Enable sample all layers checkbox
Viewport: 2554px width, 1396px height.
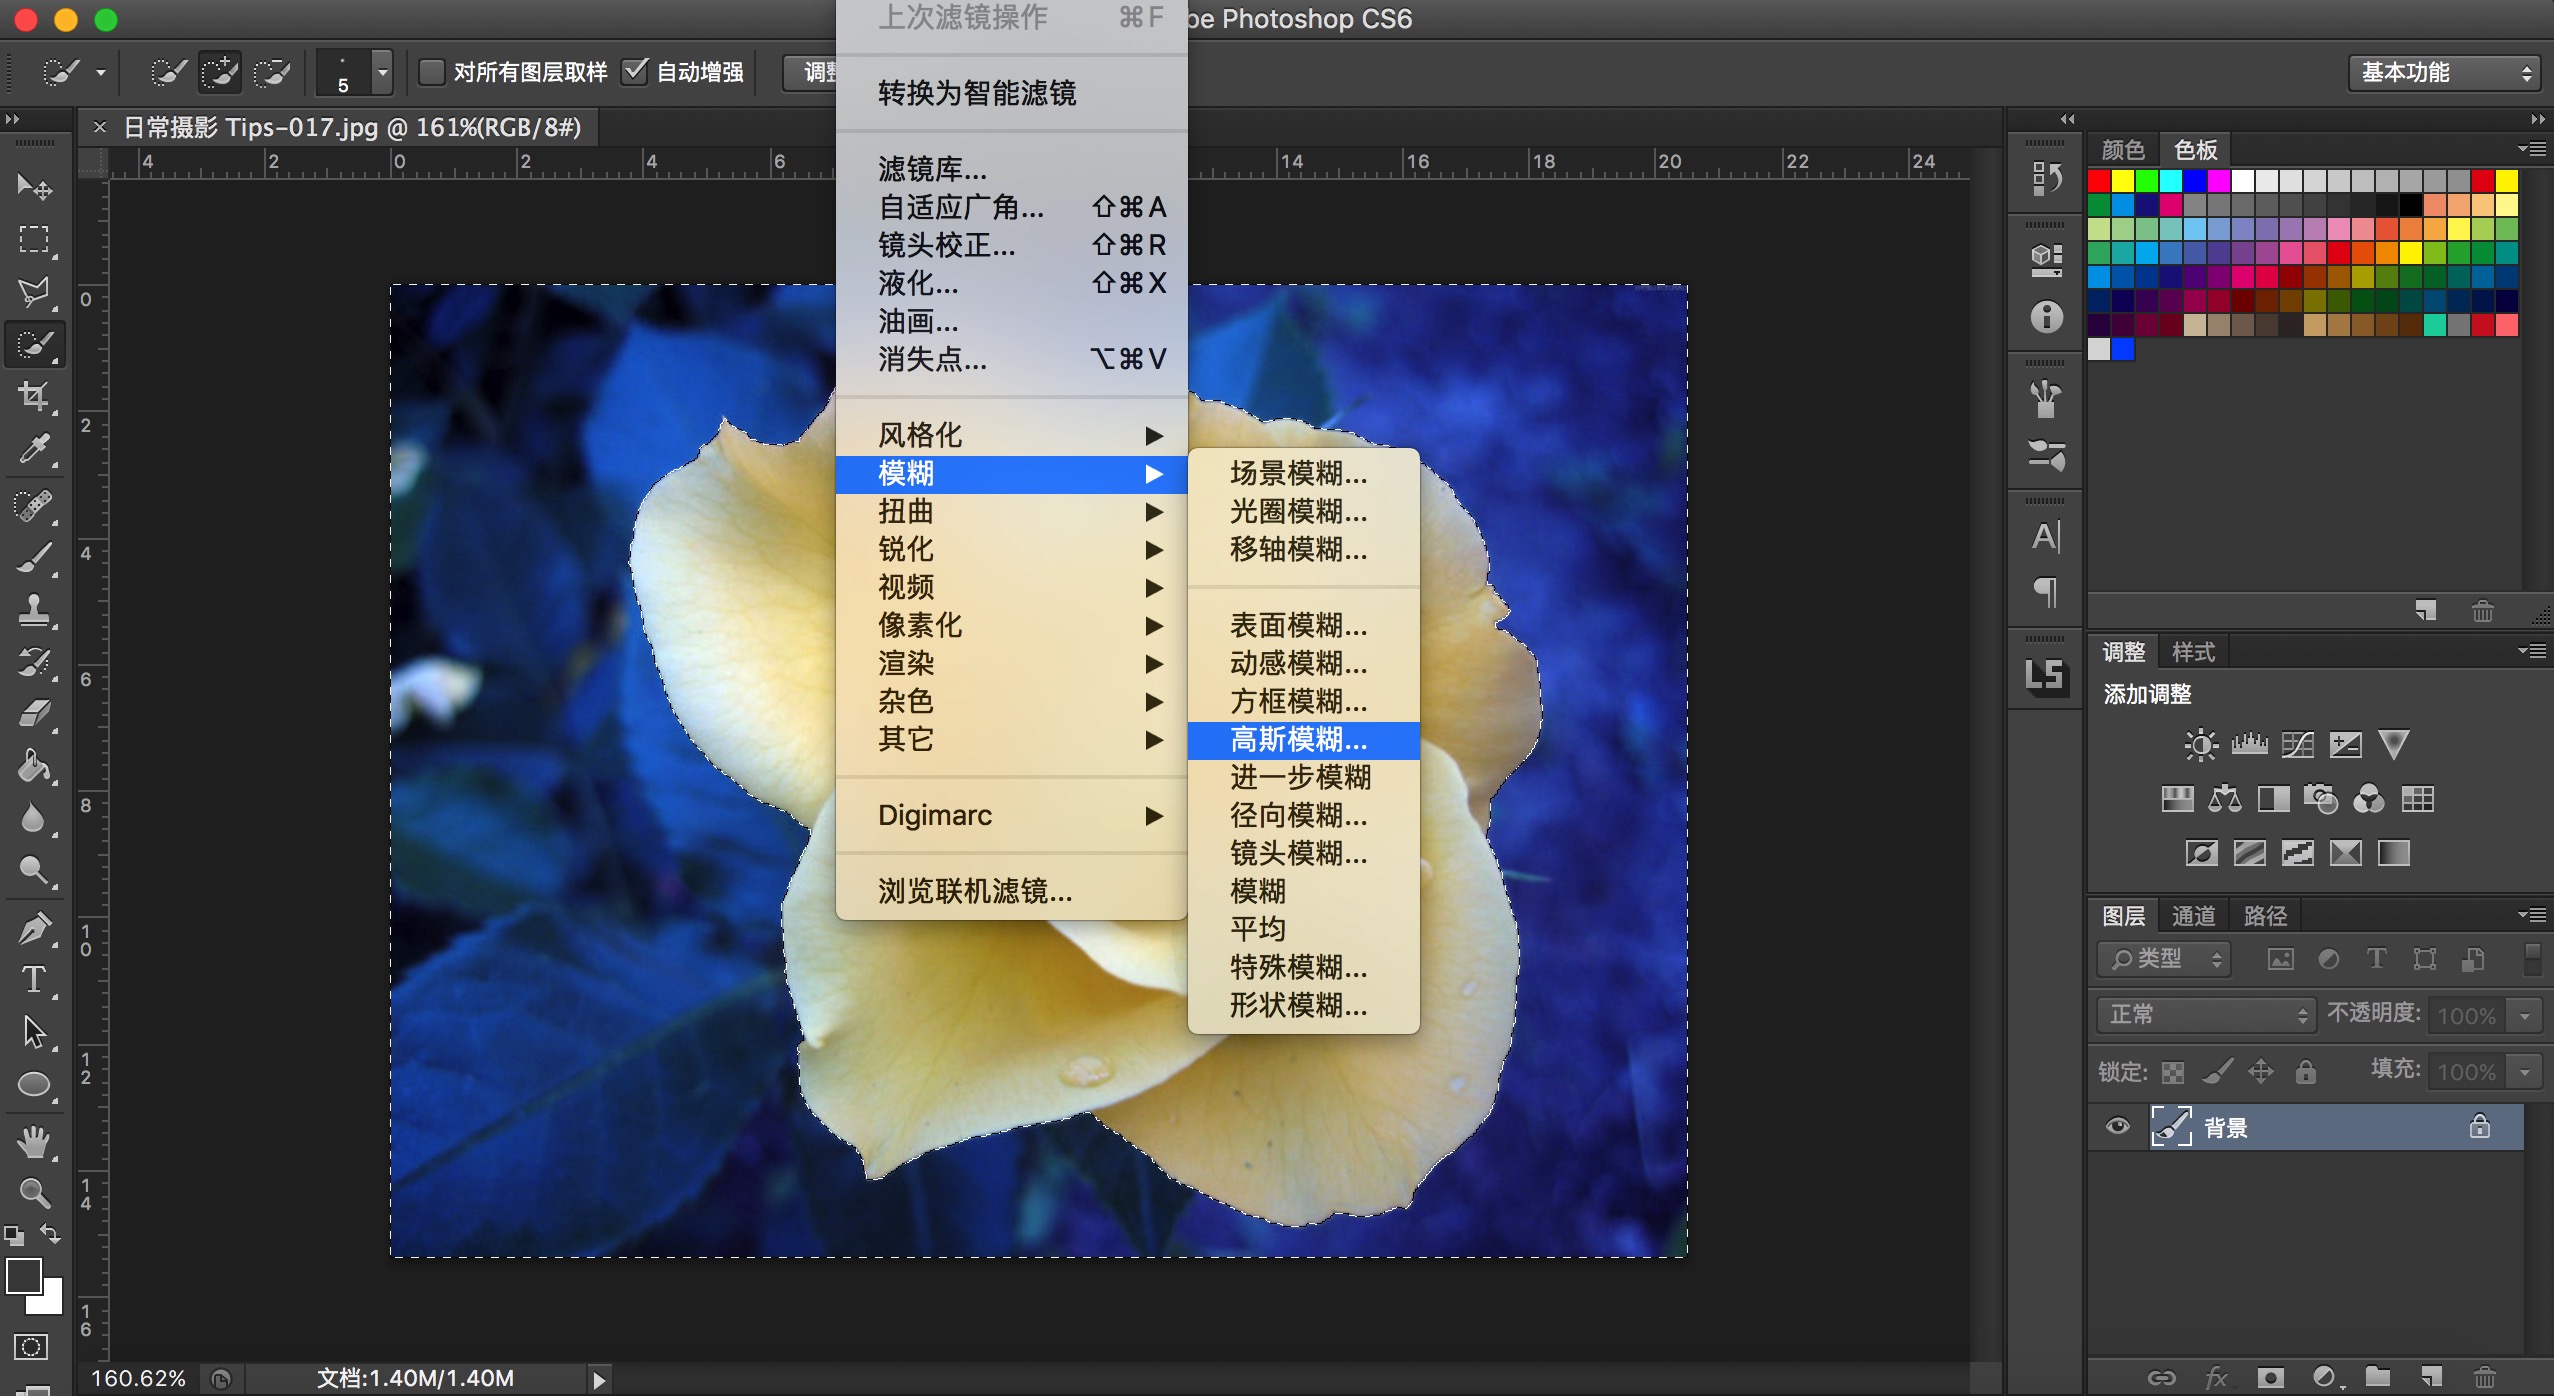point(431,72)
